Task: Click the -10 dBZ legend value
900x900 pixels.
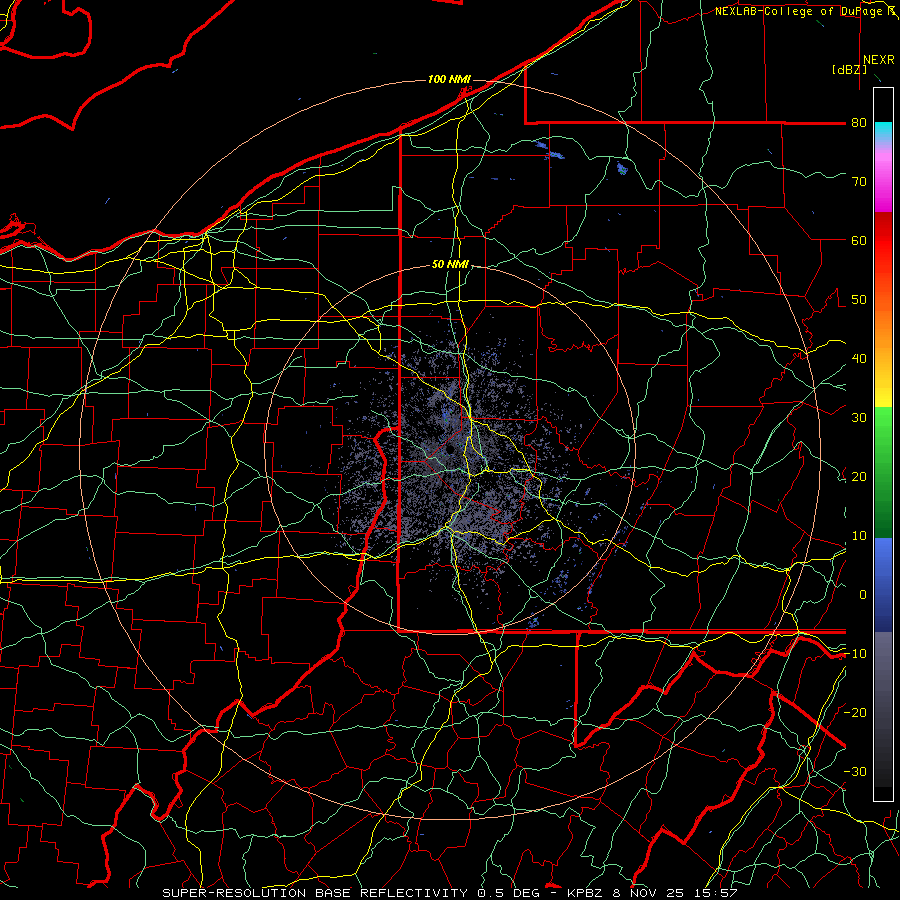Action: click(x=855, y=654)
